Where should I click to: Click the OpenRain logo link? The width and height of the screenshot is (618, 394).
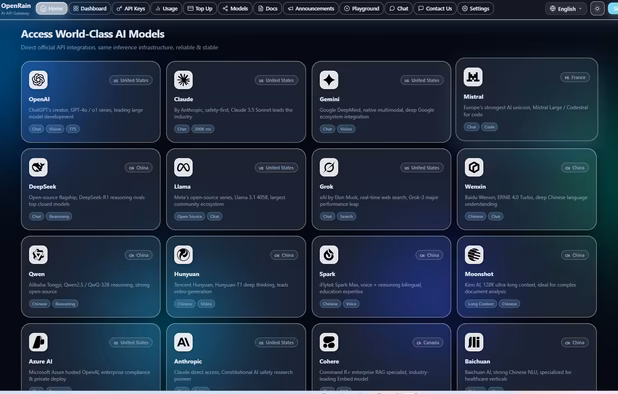16,8
